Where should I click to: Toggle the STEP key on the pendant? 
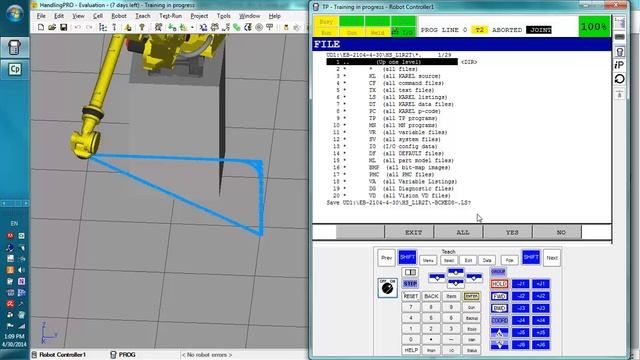click(x=410, y=283)
